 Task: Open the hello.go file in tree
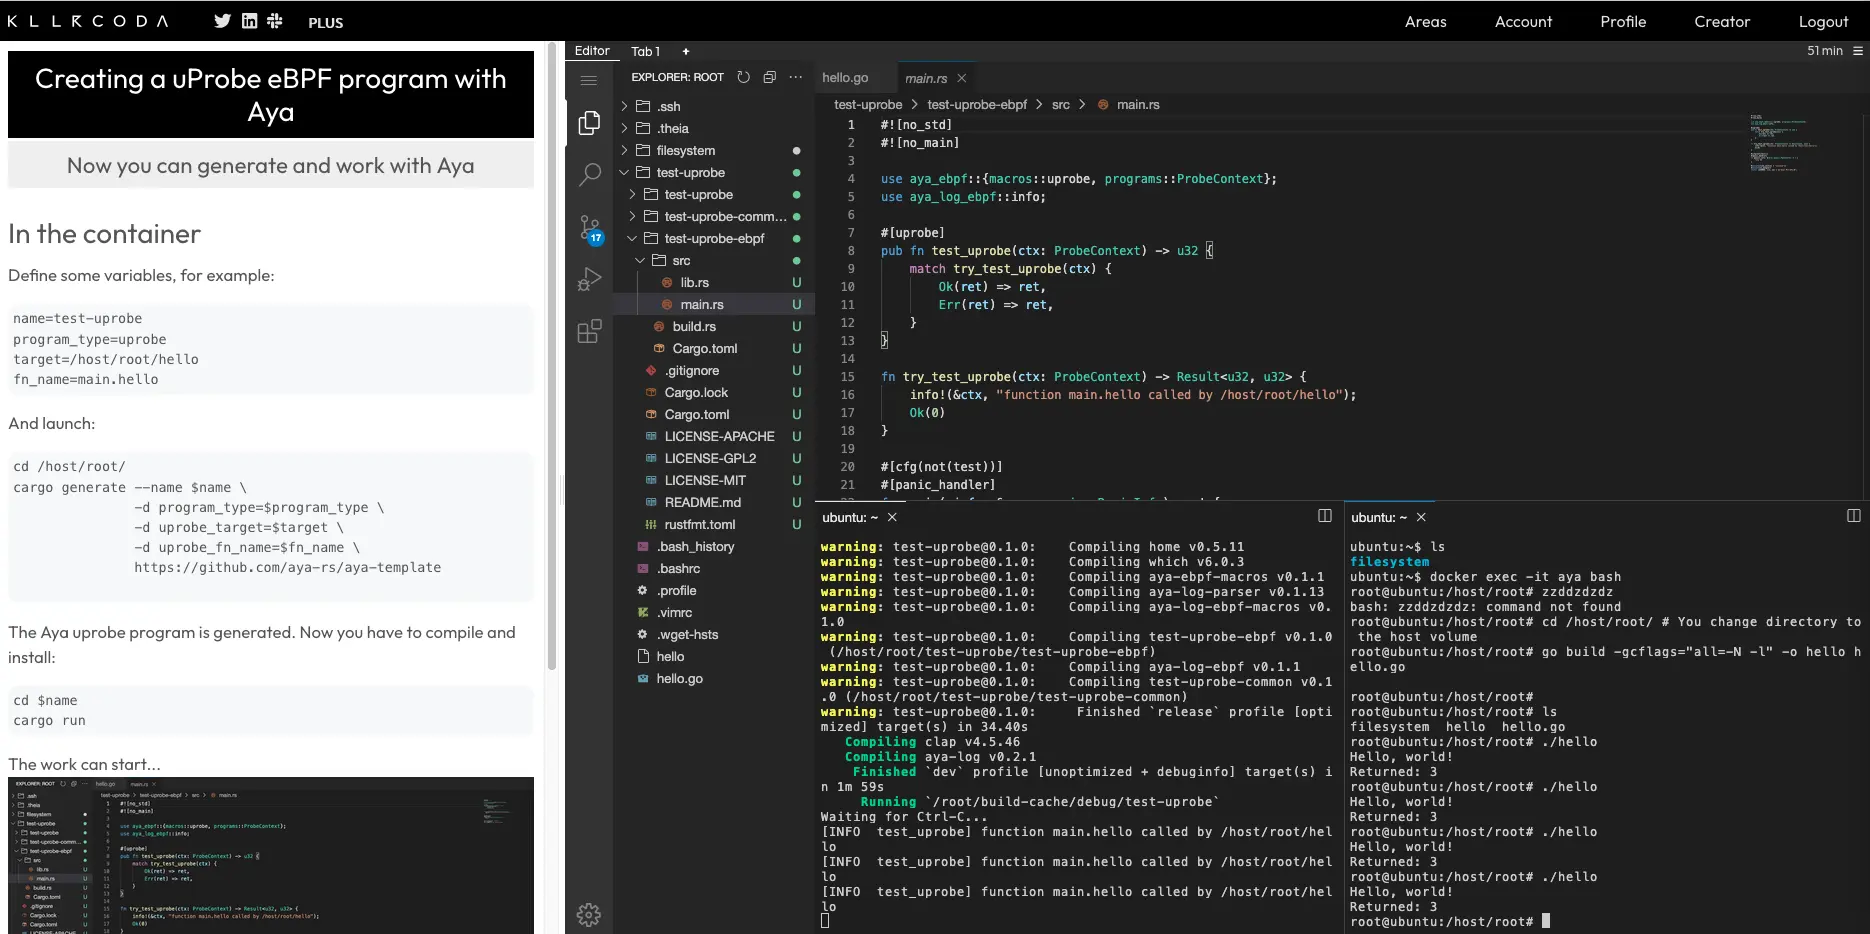(x=714, y=678)
